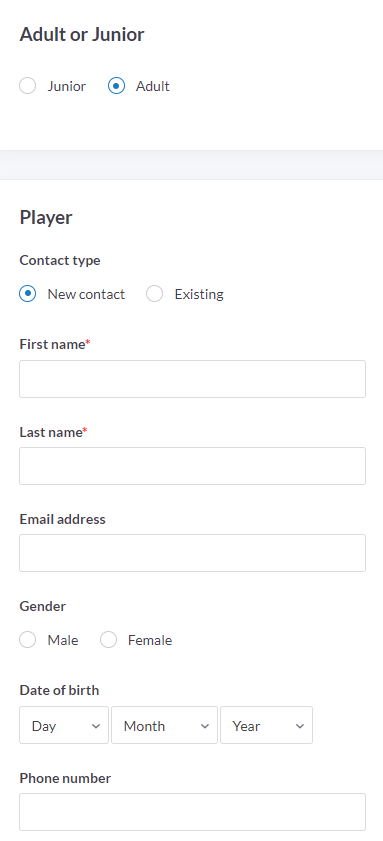Select Male as gender
Image resolution: width=383 pixels, height=841 pixels.
[27, 640]
